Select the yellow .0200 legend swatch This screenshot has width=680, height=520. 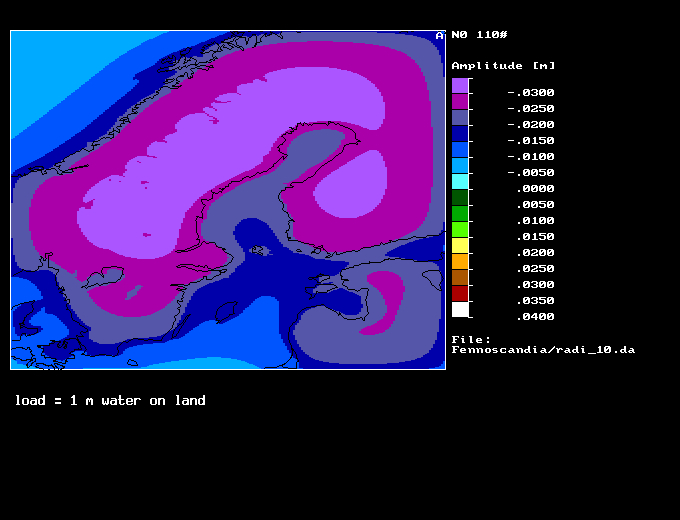(x=460, y=246)
